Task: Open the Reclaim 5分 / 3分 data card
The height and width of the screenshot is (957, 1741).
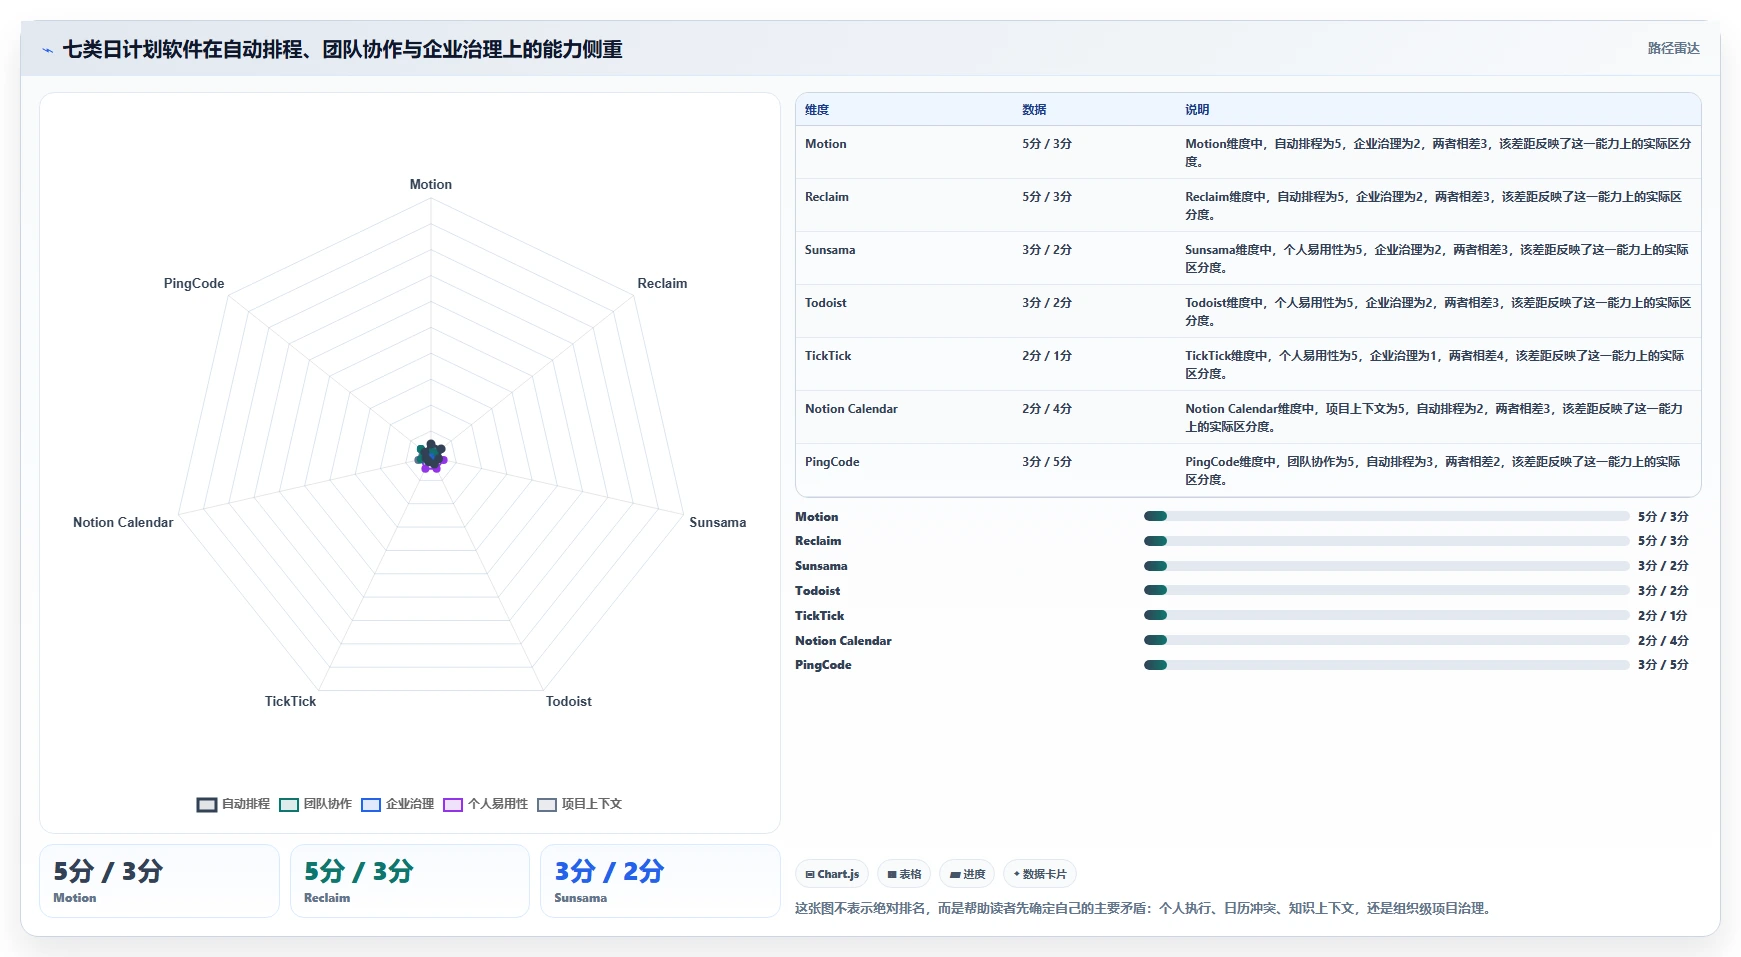Action: pos(410,881)
